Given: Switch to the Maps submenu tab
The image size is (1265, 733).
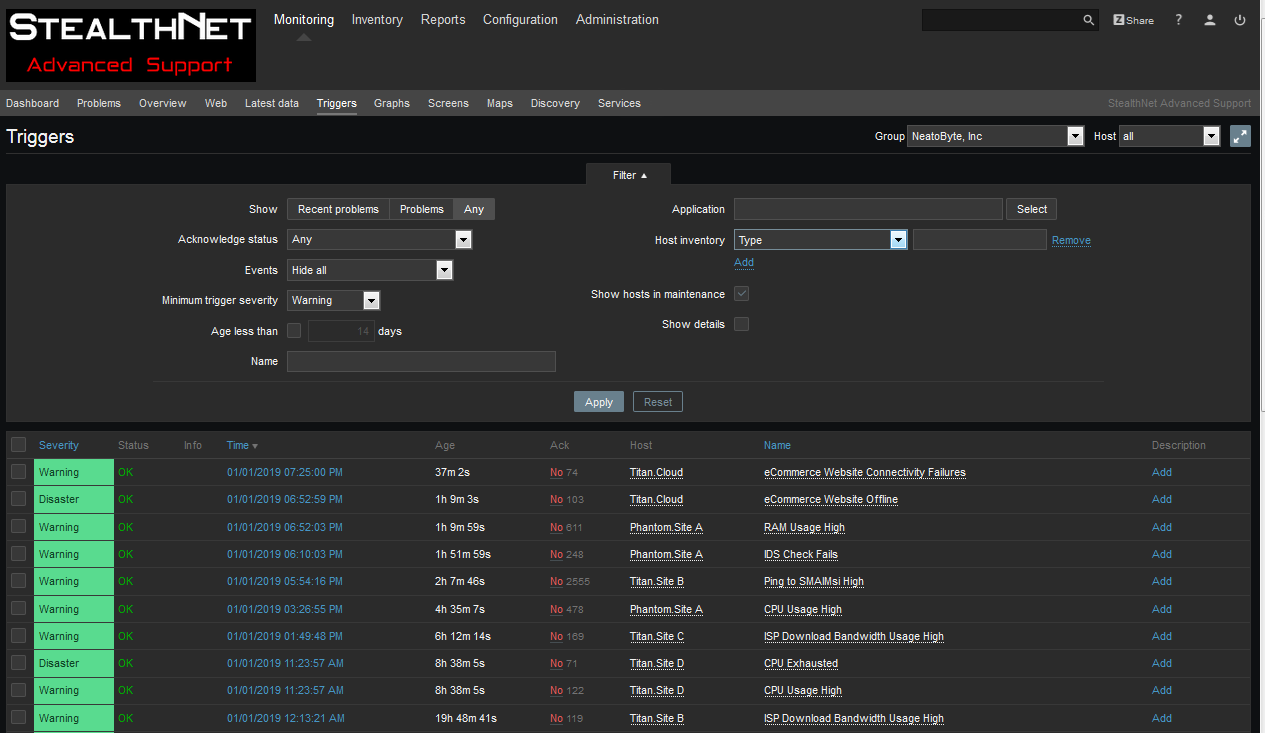Looking at the screenshot, I should click(x=500, y=103).
